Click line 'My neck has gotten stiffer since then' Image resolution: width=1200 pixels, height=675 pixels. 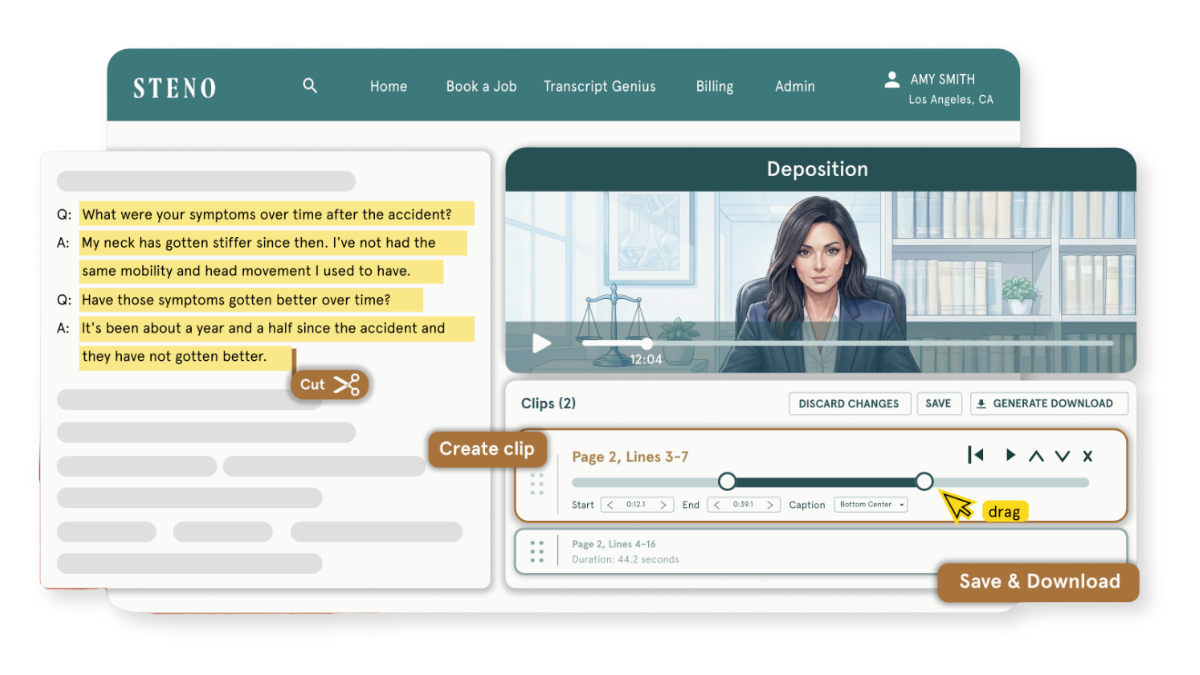259,243
